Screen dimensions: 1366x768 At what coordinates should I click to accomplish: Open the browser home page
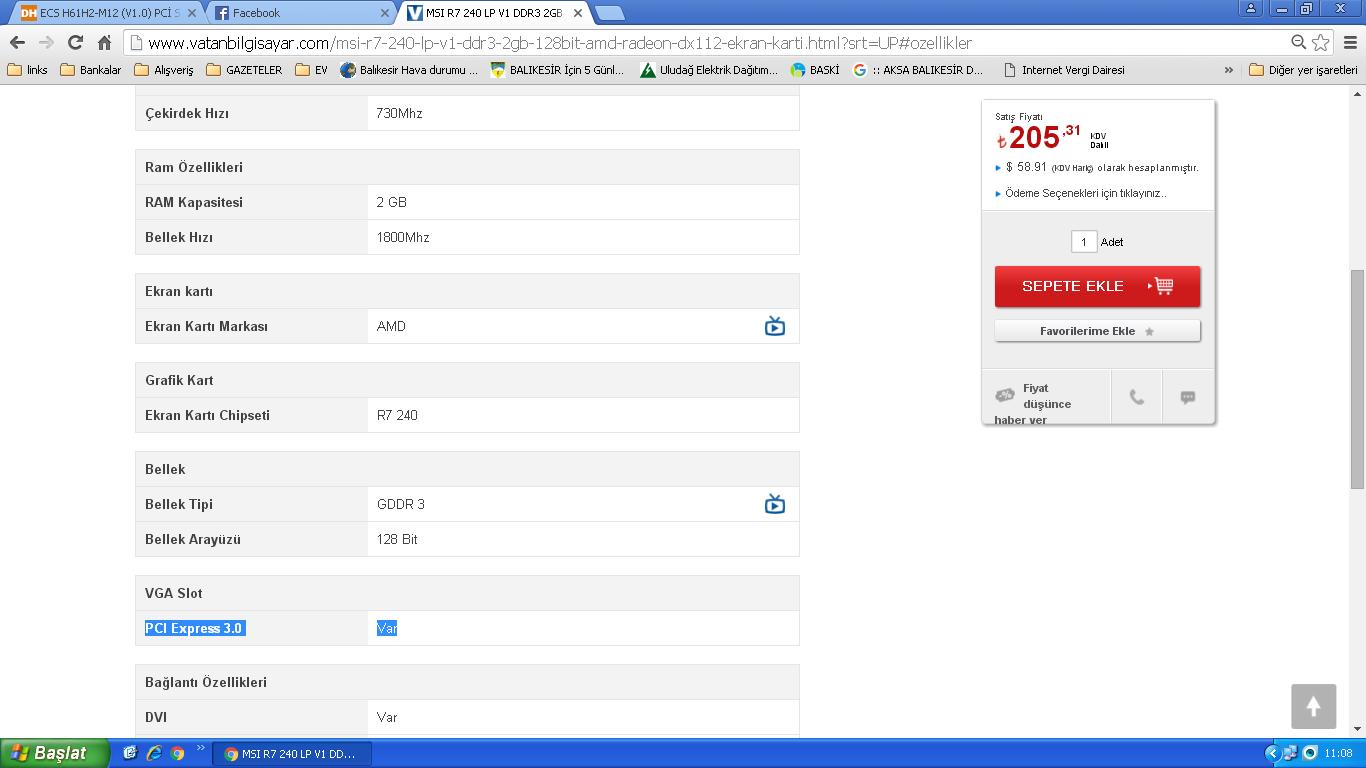coord(104,43)
